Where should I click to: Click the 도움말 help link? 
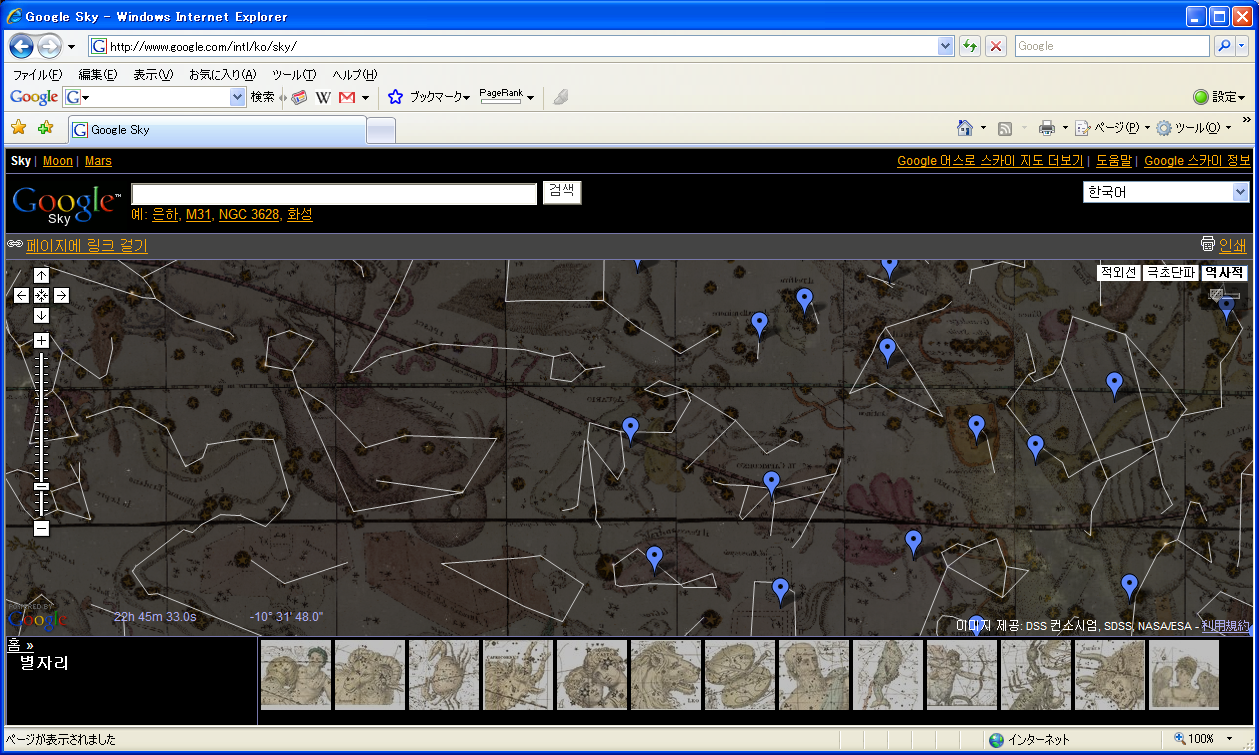[1114, 161]
